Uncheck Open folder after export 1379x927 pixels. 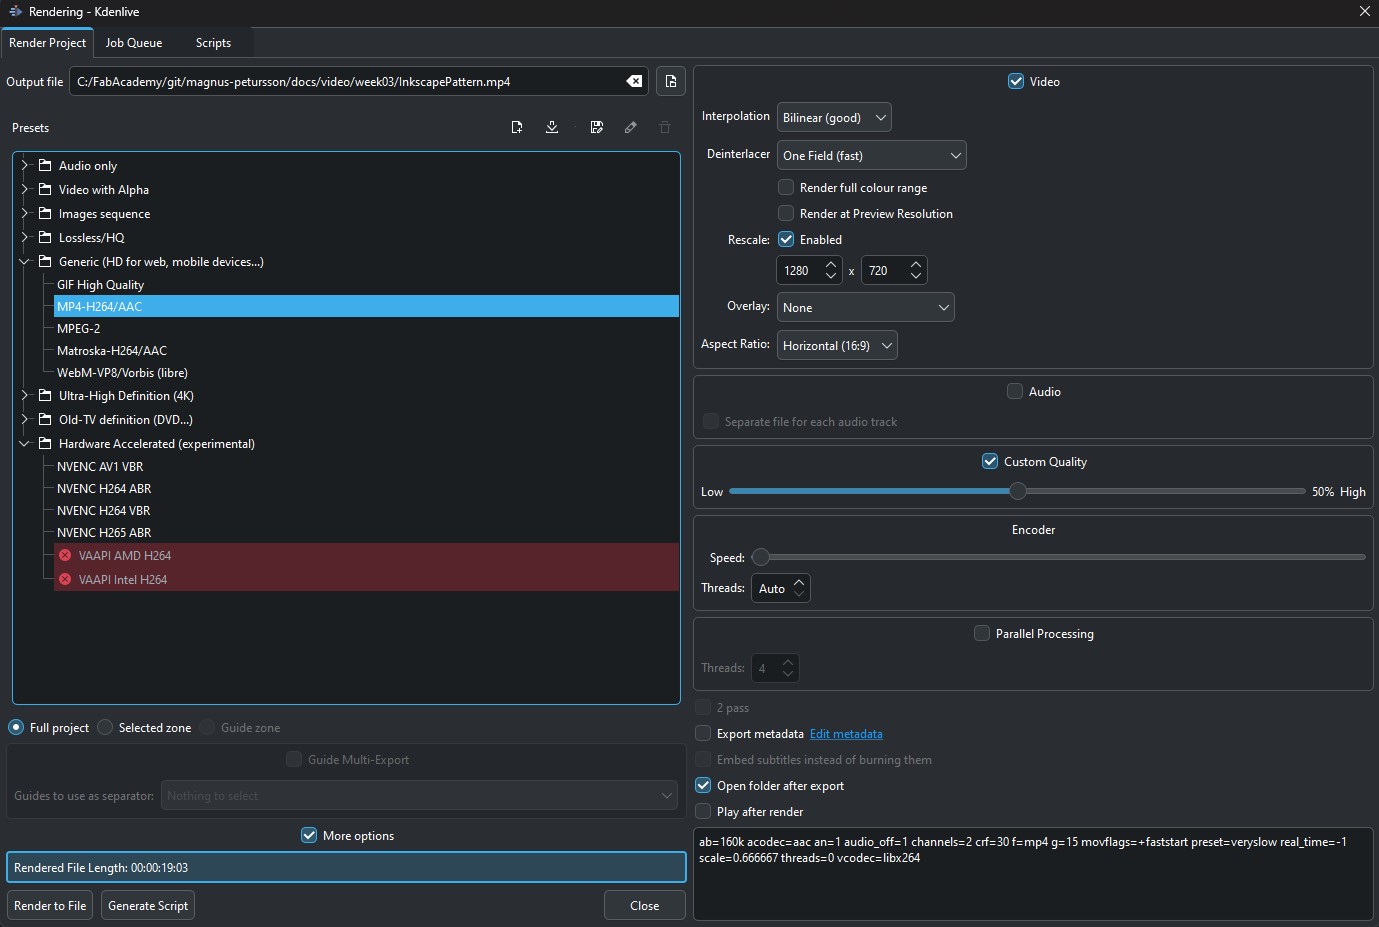tap(703, 785)
